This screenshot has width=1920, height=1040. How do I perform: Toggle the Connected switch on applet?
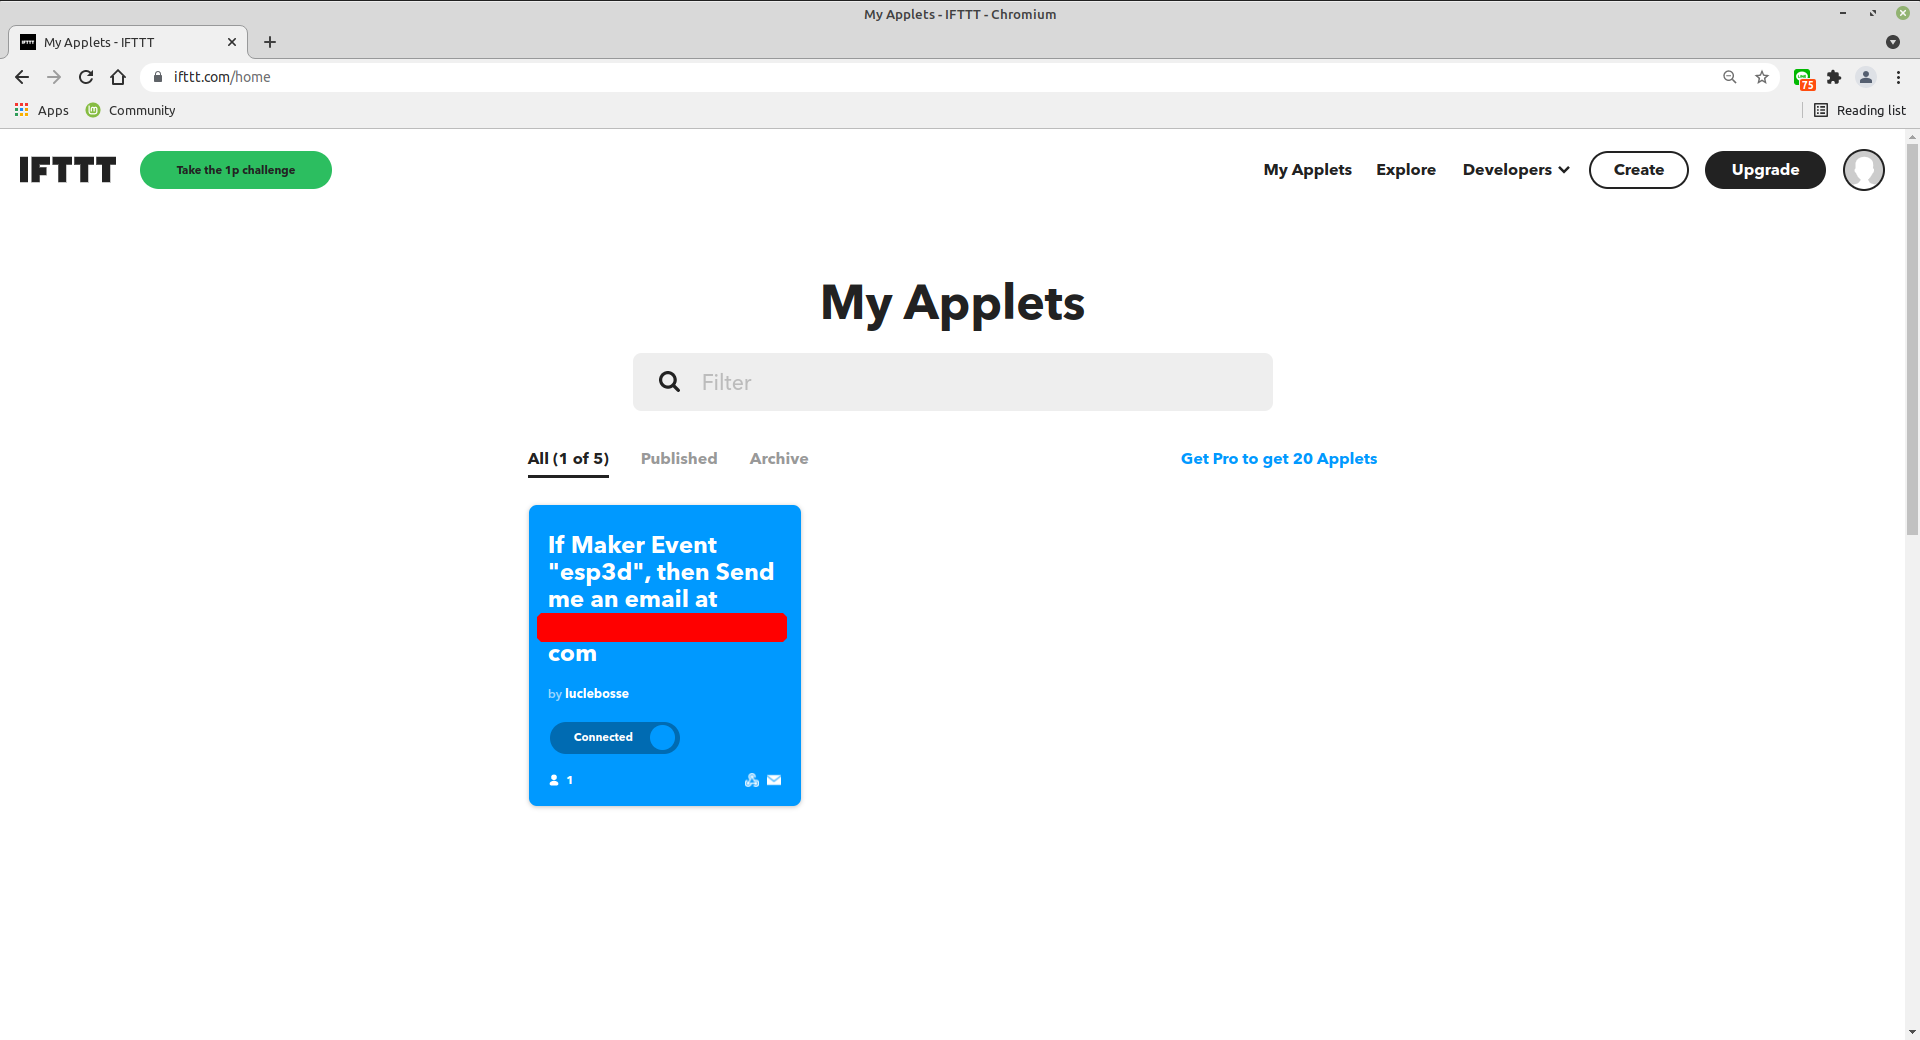(614, 738)
